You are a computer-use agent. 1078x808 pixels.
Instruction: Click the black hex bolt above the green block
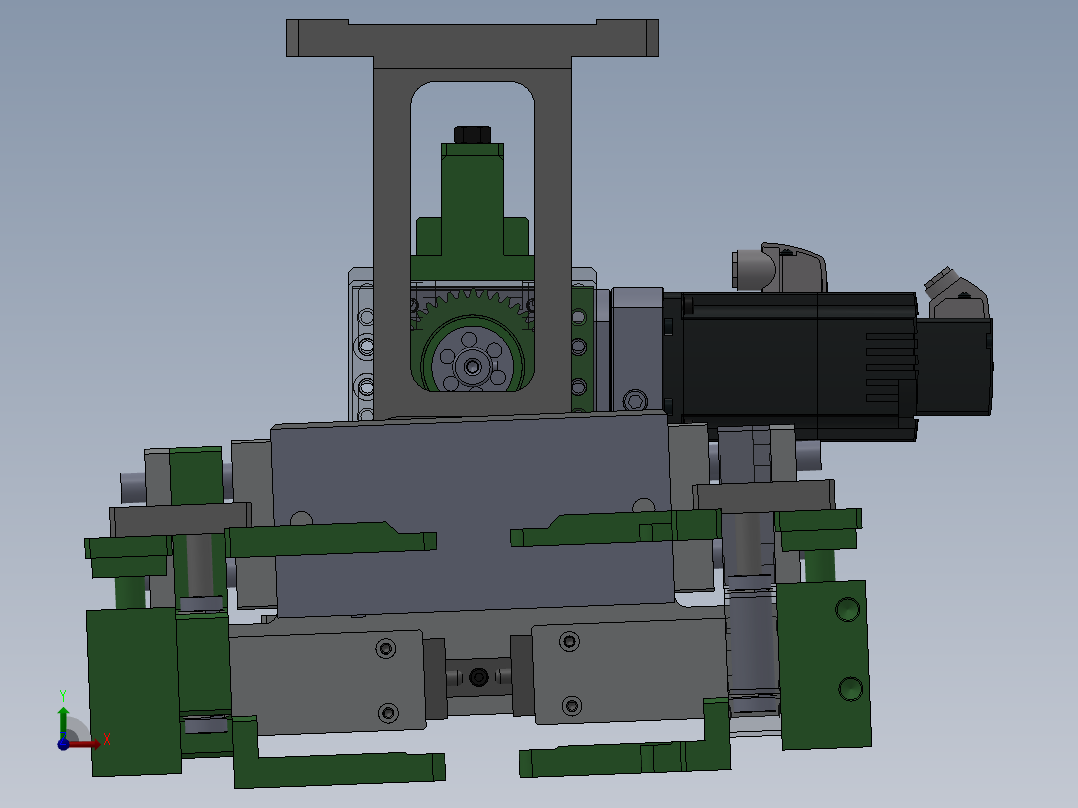[x=473, y=134]
